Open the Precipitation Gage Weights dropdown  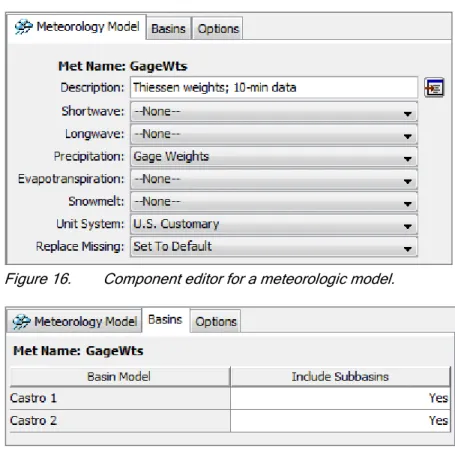click(x=274, y=157)
